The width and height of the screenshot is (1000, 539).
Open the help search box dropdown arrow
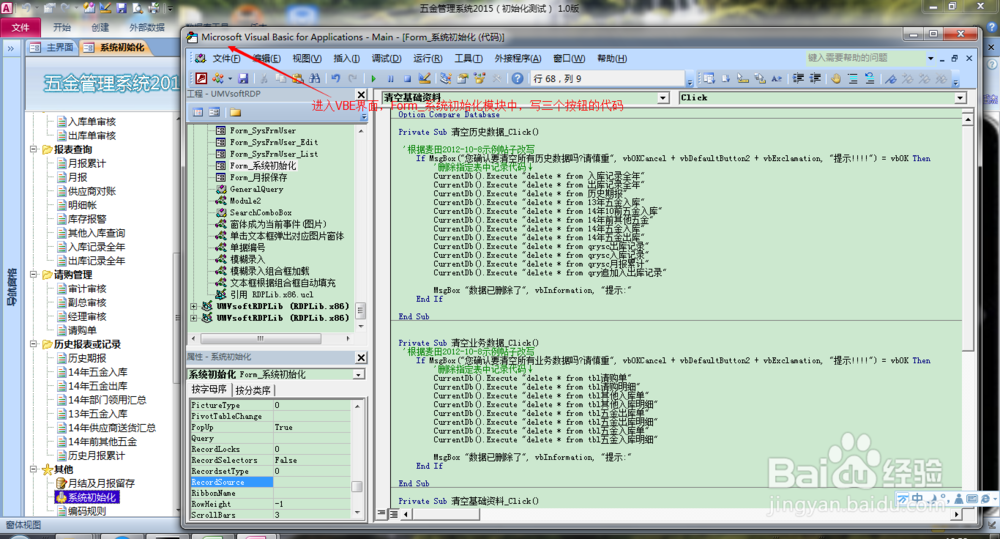930,58
